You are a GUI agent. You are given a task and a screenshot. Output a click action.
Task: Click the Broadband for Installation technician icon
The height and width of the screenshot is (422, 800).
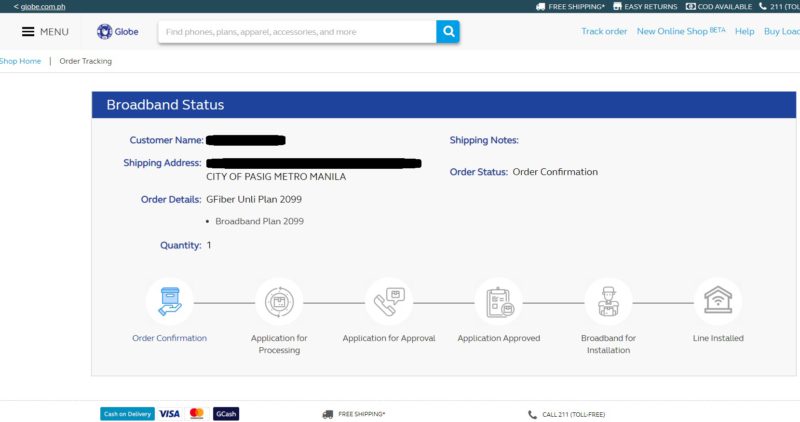608,301
